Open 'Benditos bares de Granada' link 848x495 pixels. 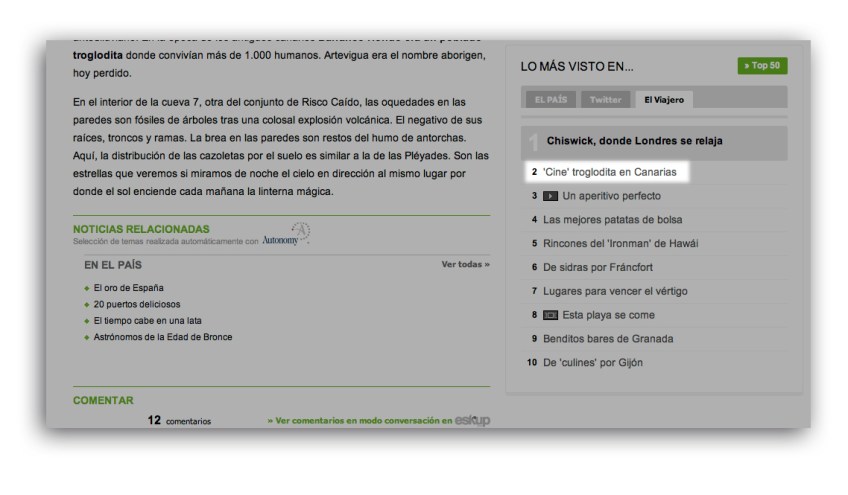pyautogui.click(x=608, y=338)
